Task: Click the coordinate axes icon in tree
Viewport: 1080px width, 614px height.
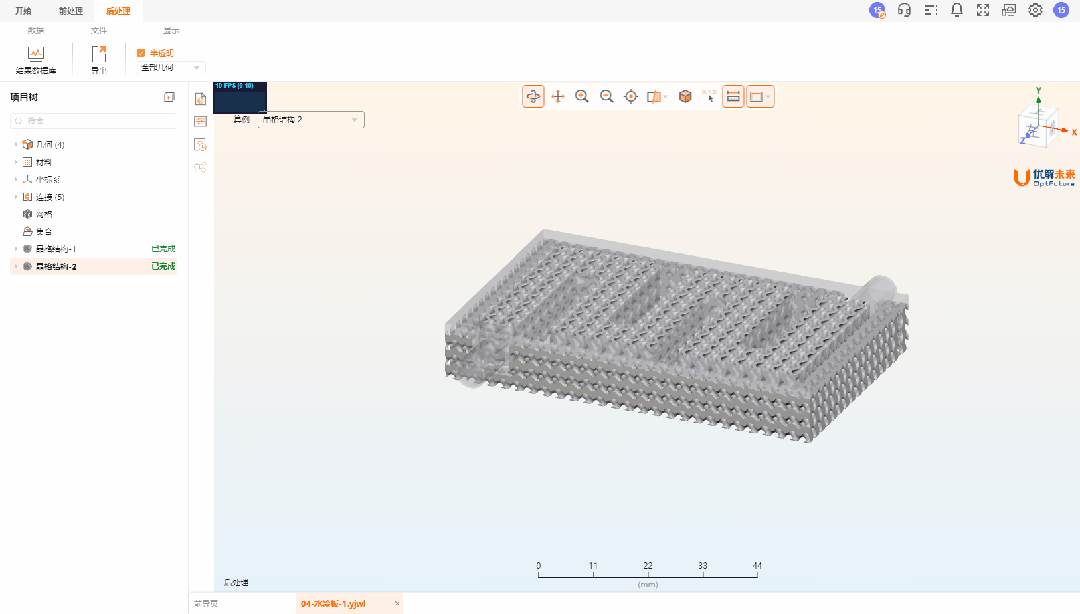Action: [x=28, y=179]
